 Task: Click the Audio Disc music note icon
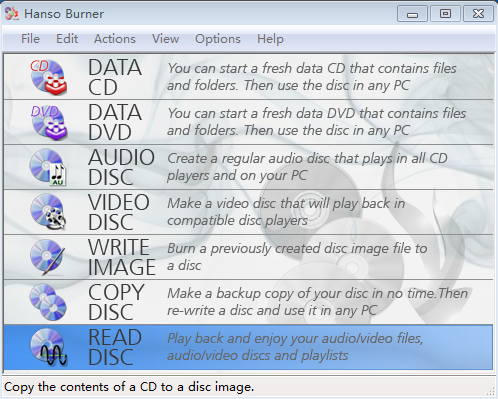coord(48,167)
